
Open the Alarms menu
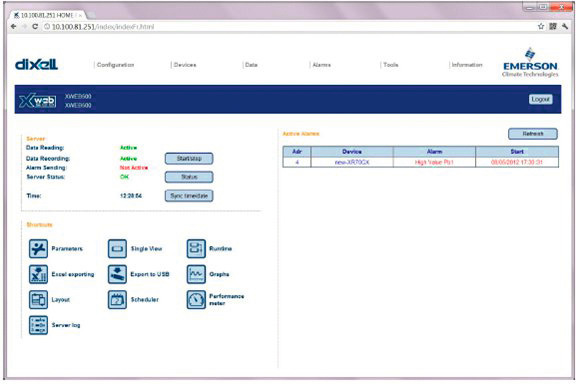pos(321,65)
